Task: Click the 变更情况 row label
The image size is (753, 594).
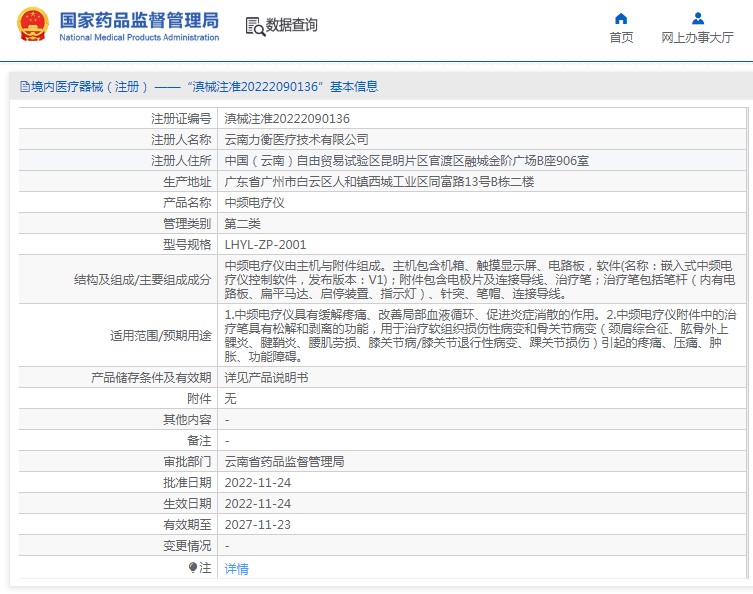Action: [187, 546]
